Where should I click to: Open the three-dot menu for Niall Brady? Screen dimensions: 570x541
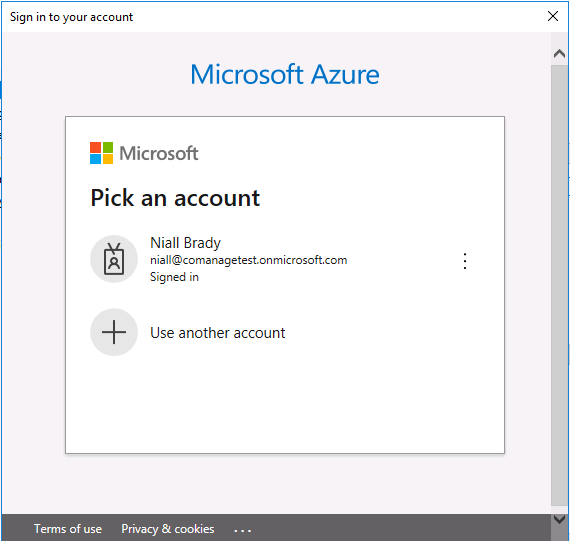coord(465,261)
